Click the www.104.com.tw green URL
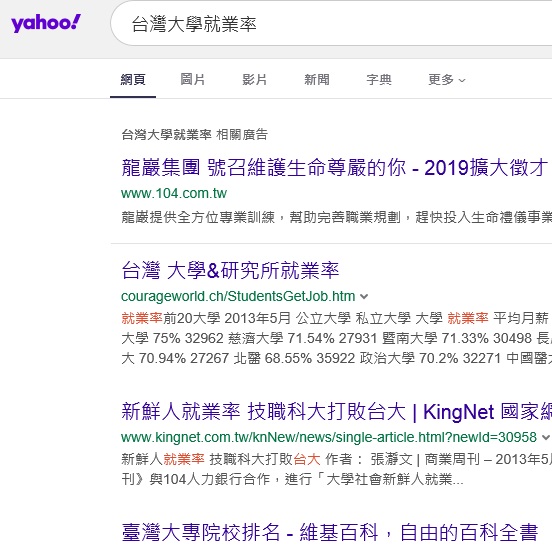The width and height of the screenshot is (552, 547). click(x=174, y=193)
